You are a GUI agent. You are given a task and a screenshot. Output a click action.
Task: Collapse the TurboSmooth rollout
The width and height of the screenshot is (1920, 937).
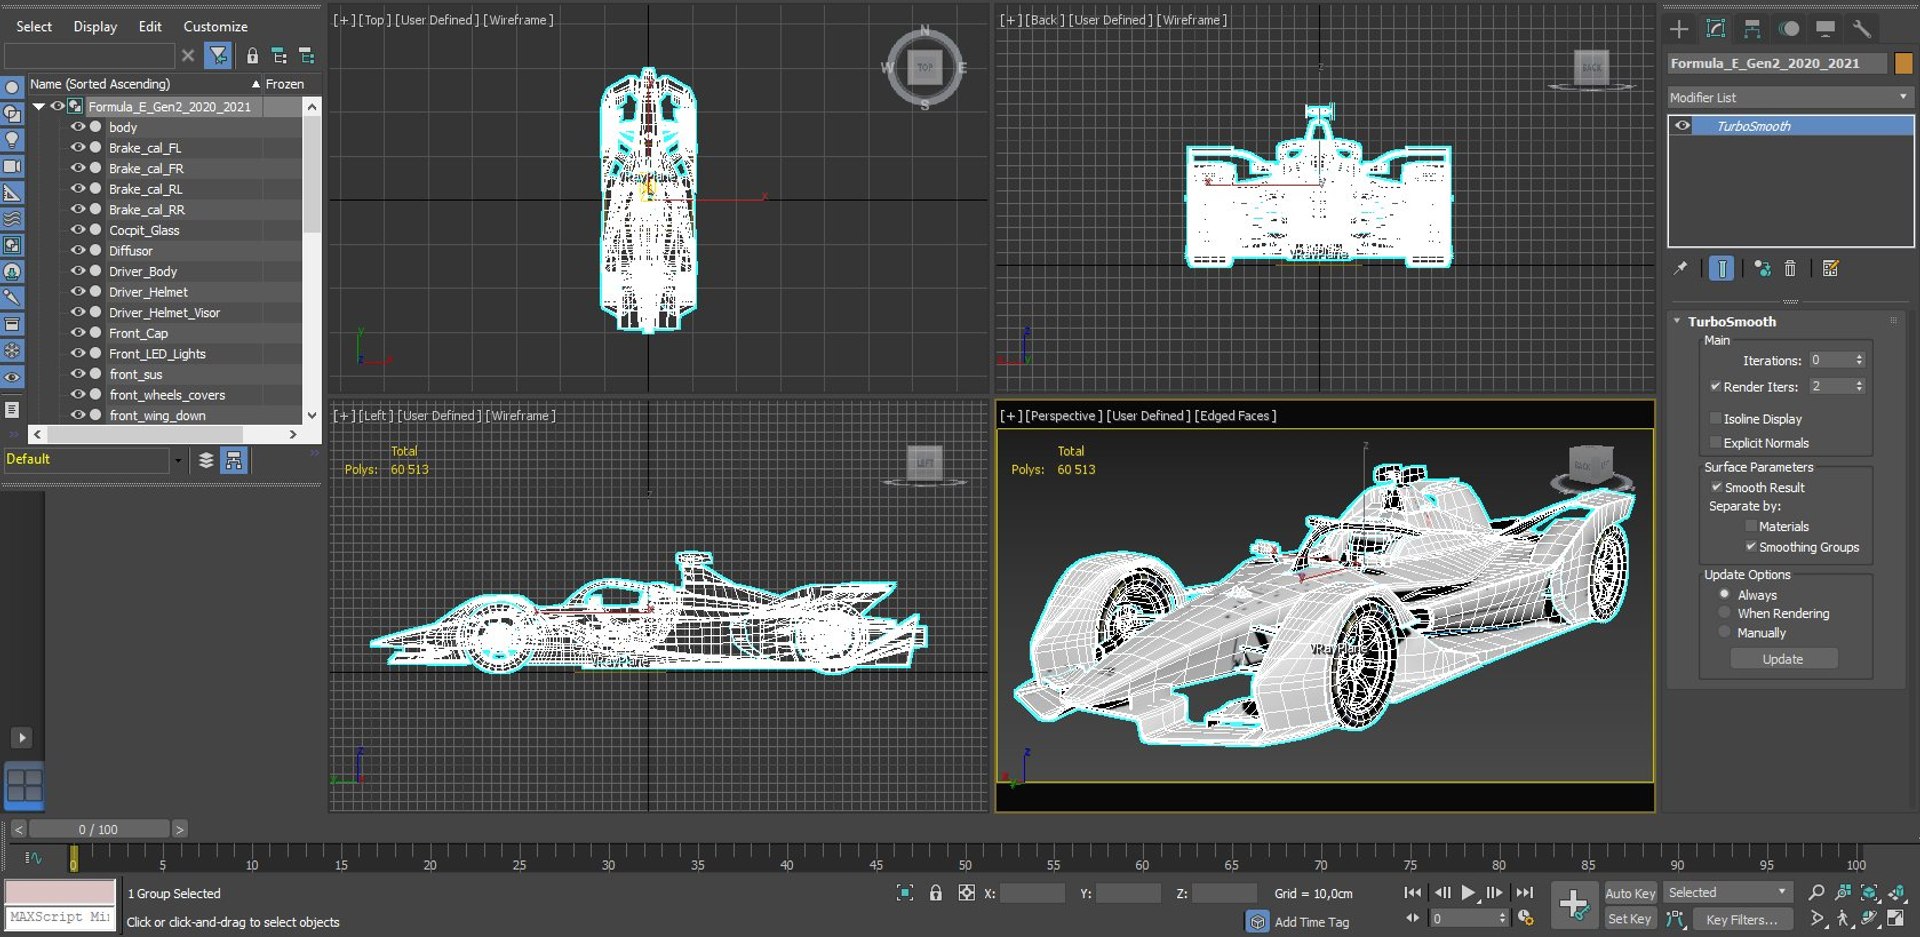(1677, 321)
